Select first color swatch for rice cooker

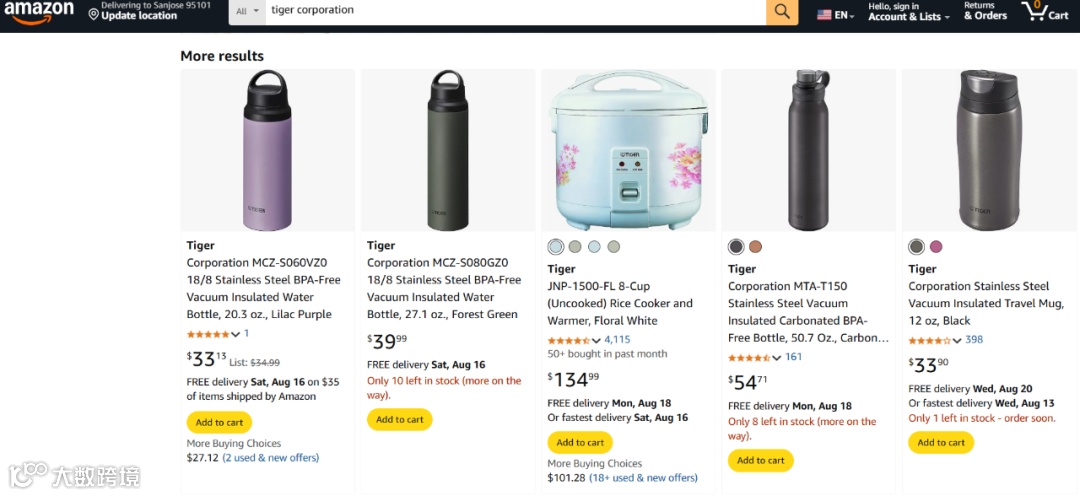[x=556, y=247]
